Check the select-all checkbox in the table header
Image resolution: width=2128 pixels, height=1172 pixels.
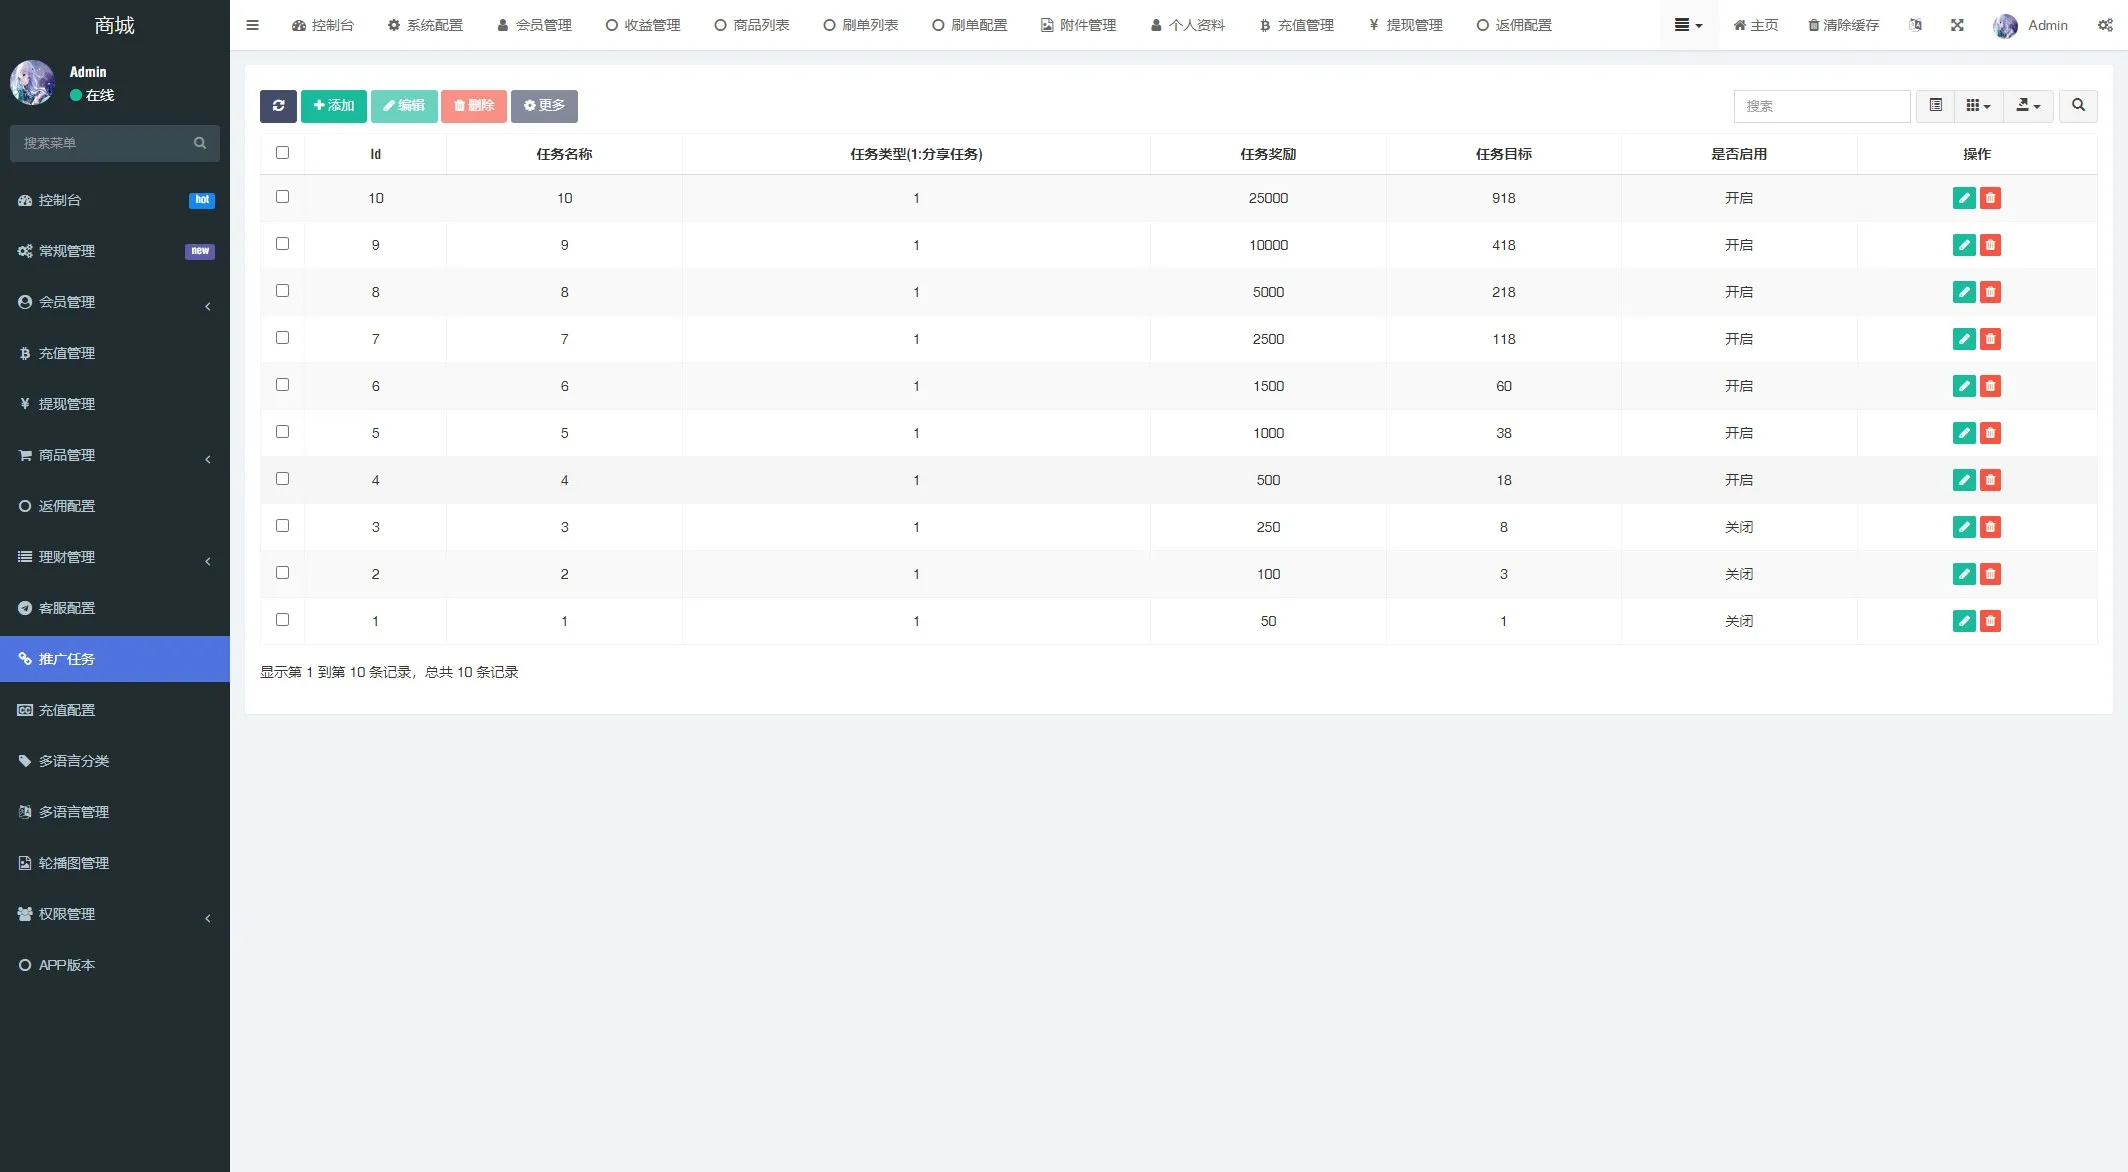[x=282, y=153]
